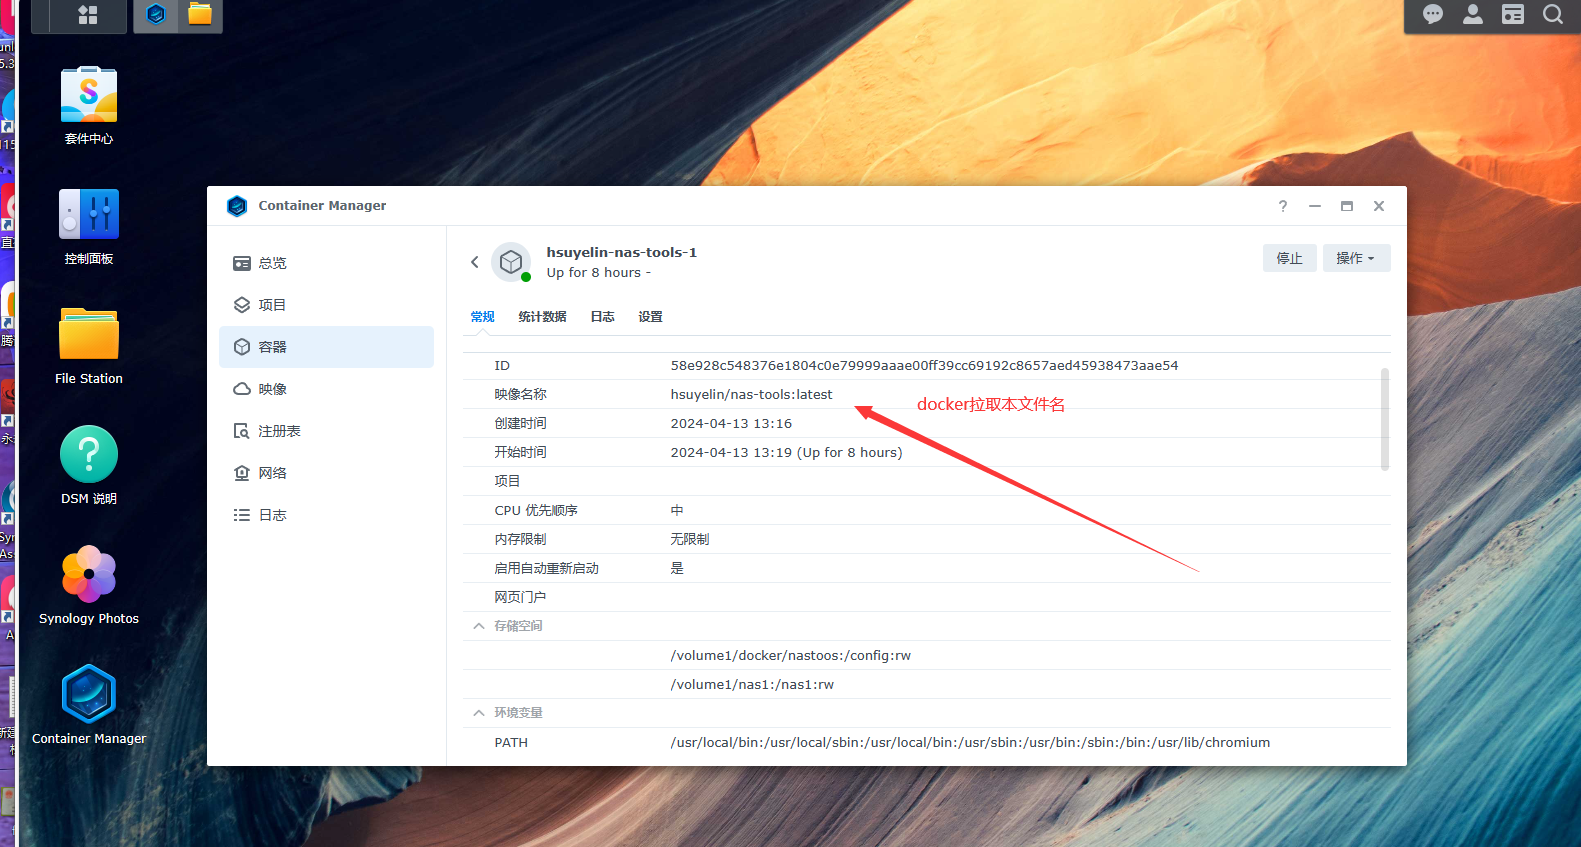Select Container Manager icon in DSM taskbar
This screenshot has width=1581, height=847.
156,15
